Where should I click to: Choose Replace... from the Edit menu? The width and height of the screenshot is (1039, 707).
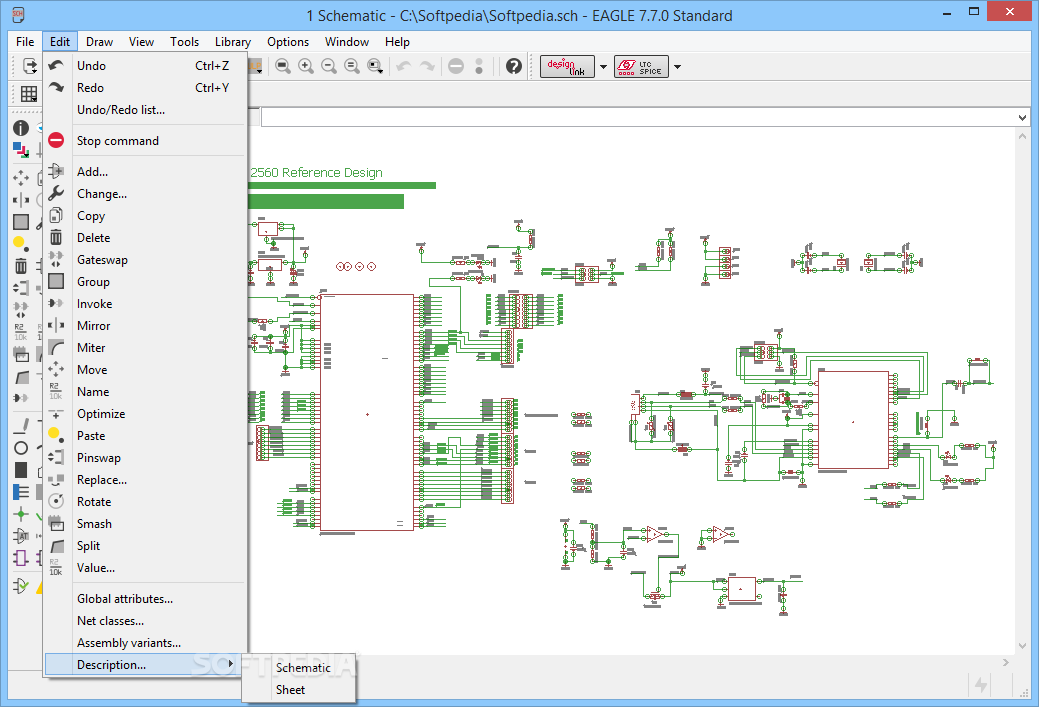(x=145, y=480)
